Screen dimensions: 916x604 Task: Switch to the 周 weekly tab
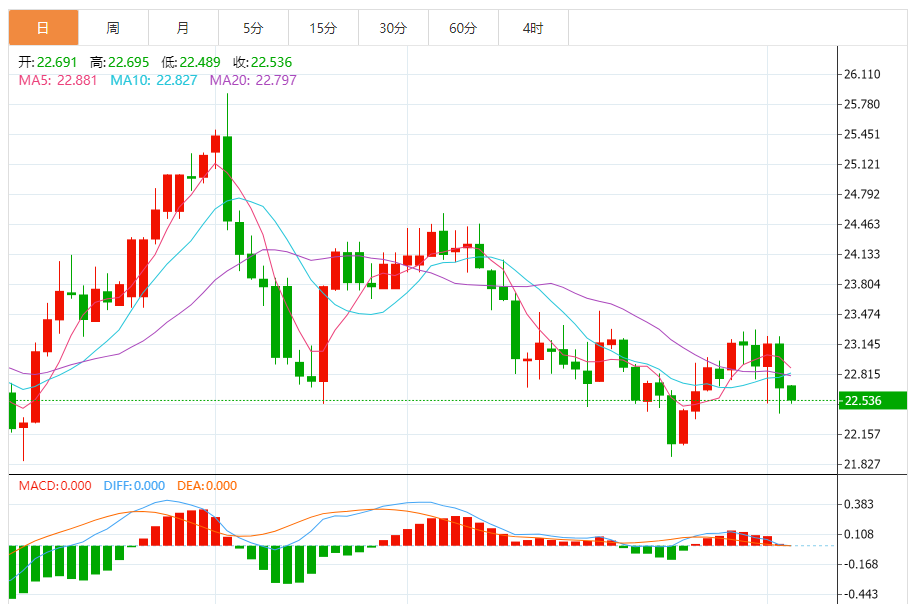click(x=113, y=28)
